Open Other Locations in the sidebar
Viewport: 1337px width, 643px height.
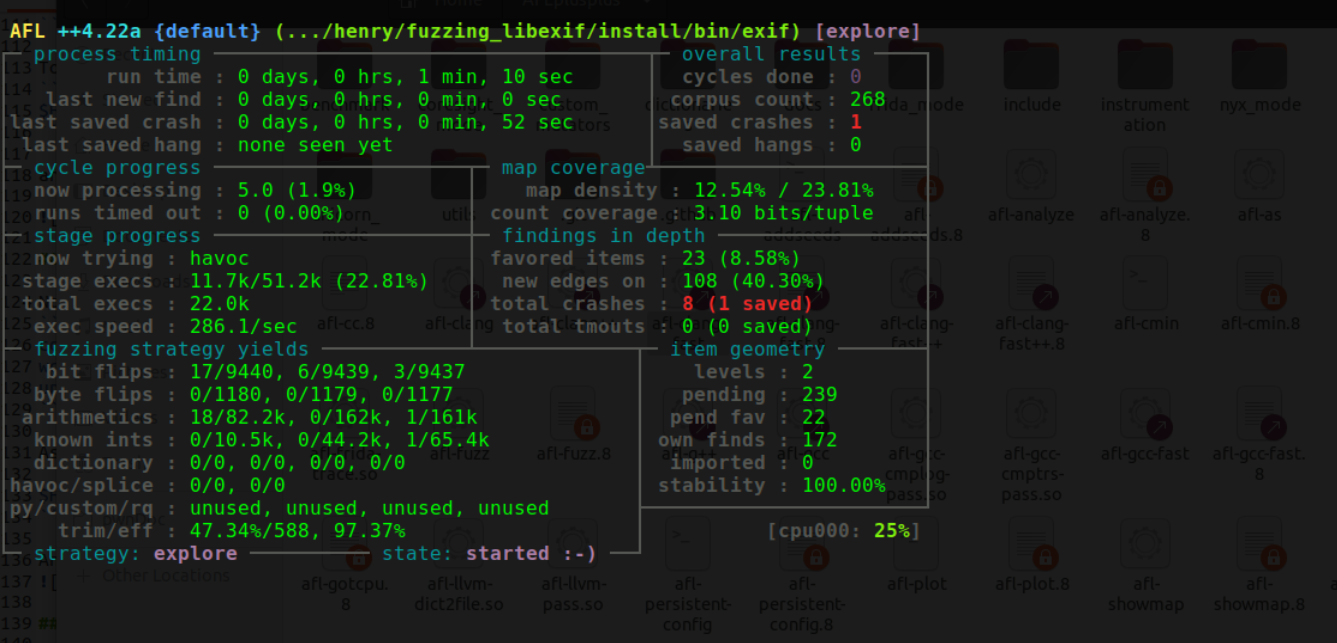click(165, 576)
